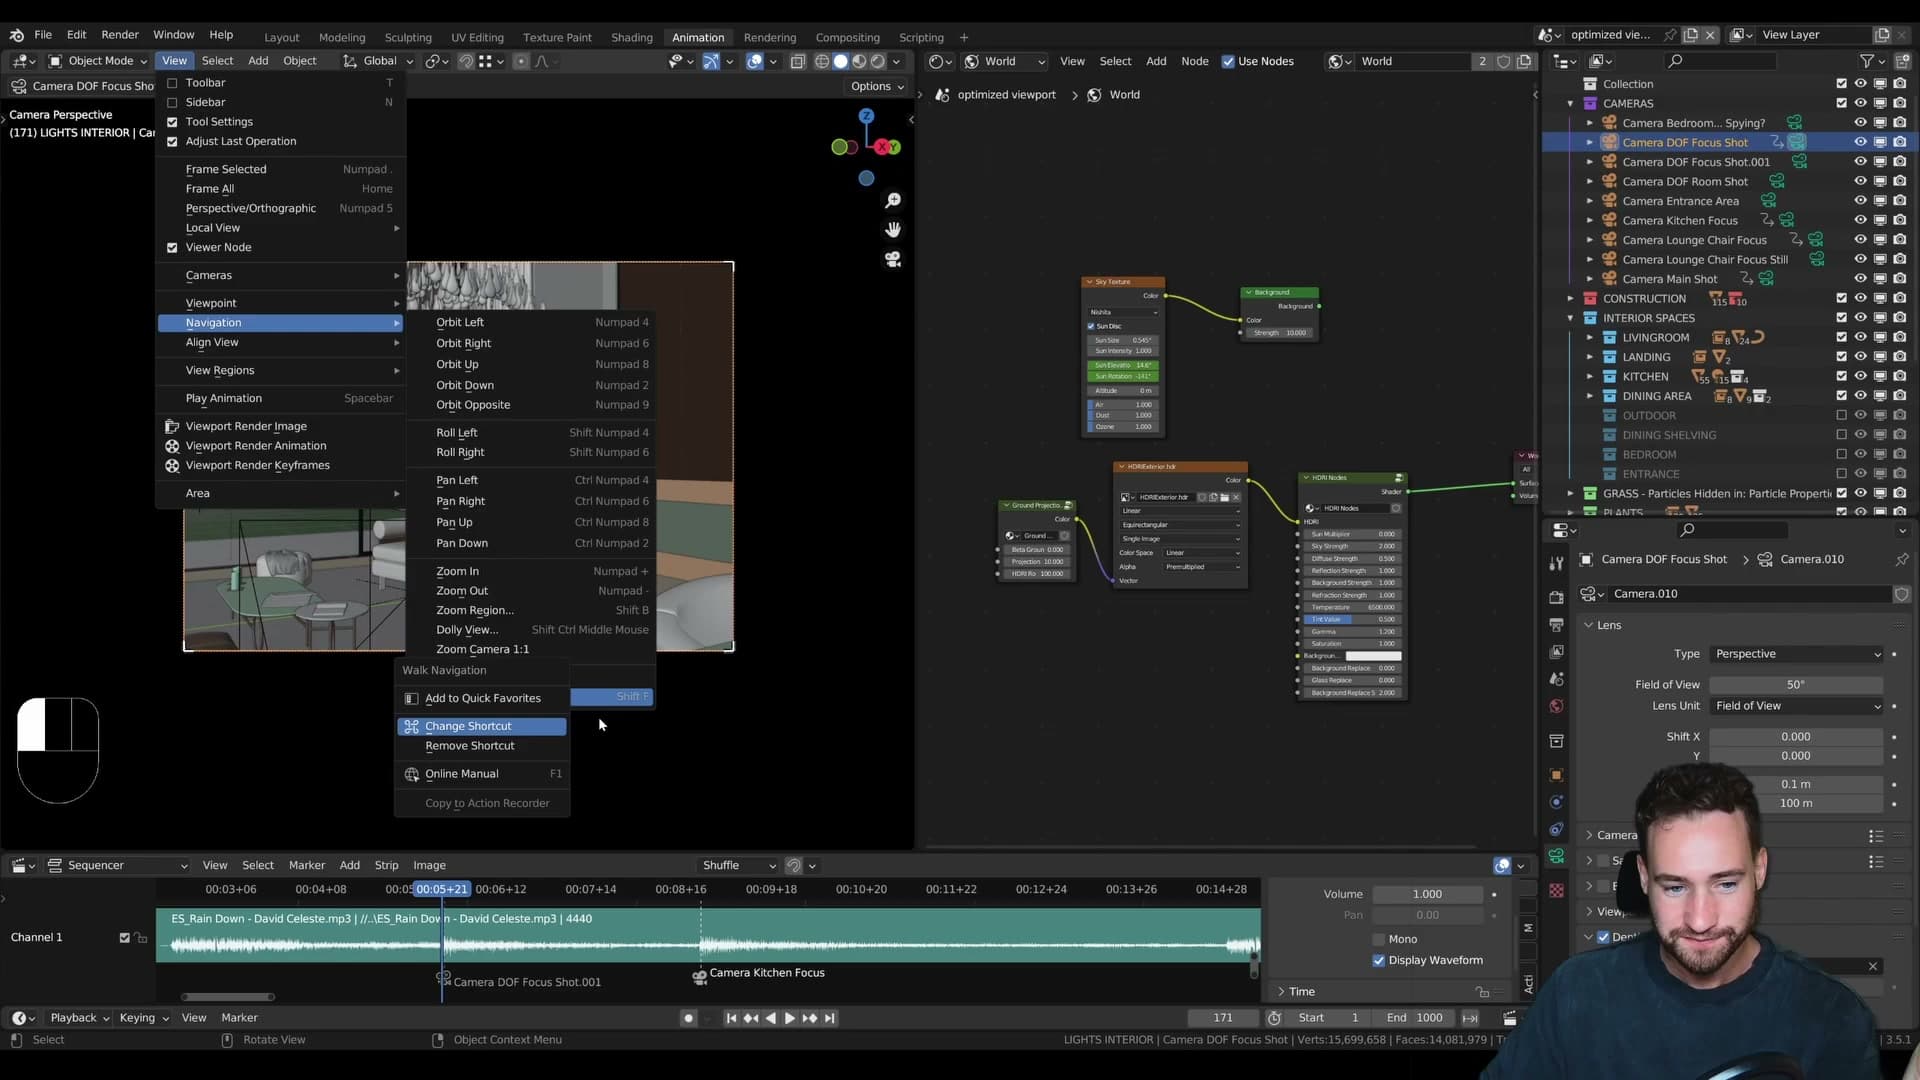
Task: Click the Options button in viewport header
Action: (877, 86)
